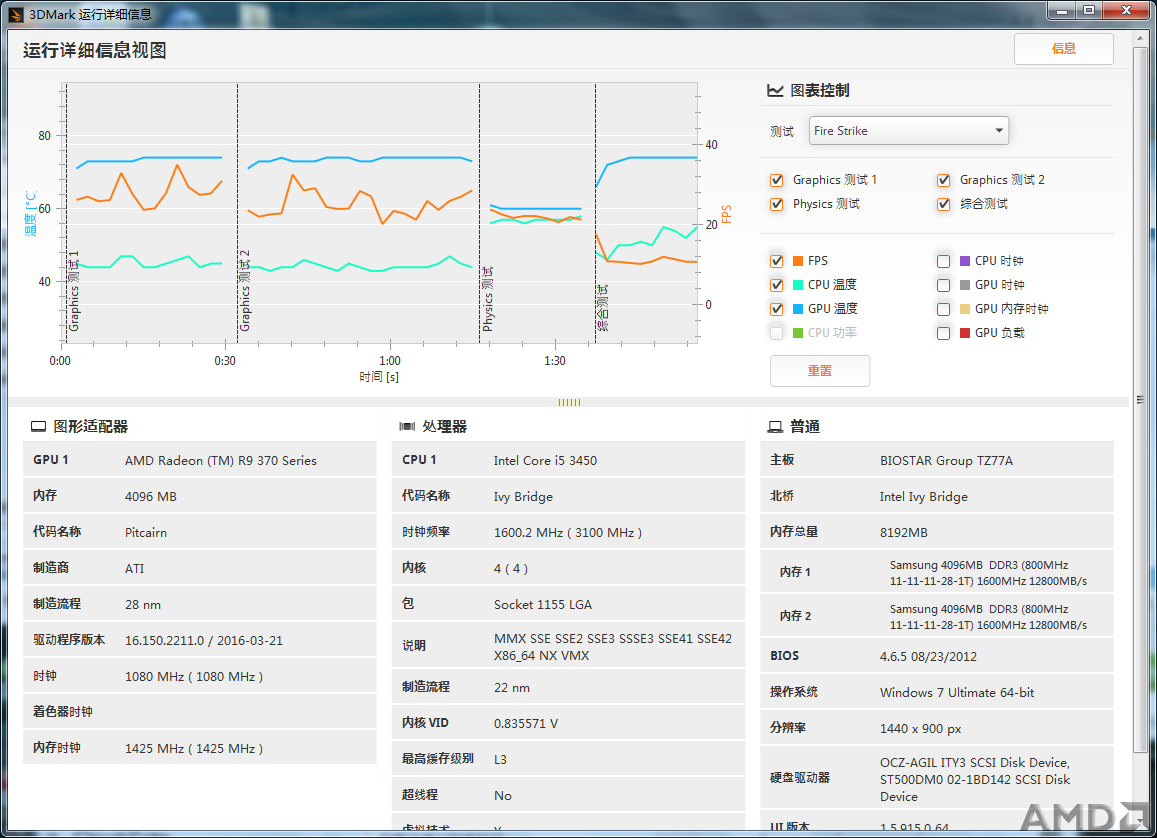The image size is (1157, 838).
Task: Click the disk drive value 'OCZ-AGIL ITY3 SCSI Disk Device'
Action: coord(975,763)
